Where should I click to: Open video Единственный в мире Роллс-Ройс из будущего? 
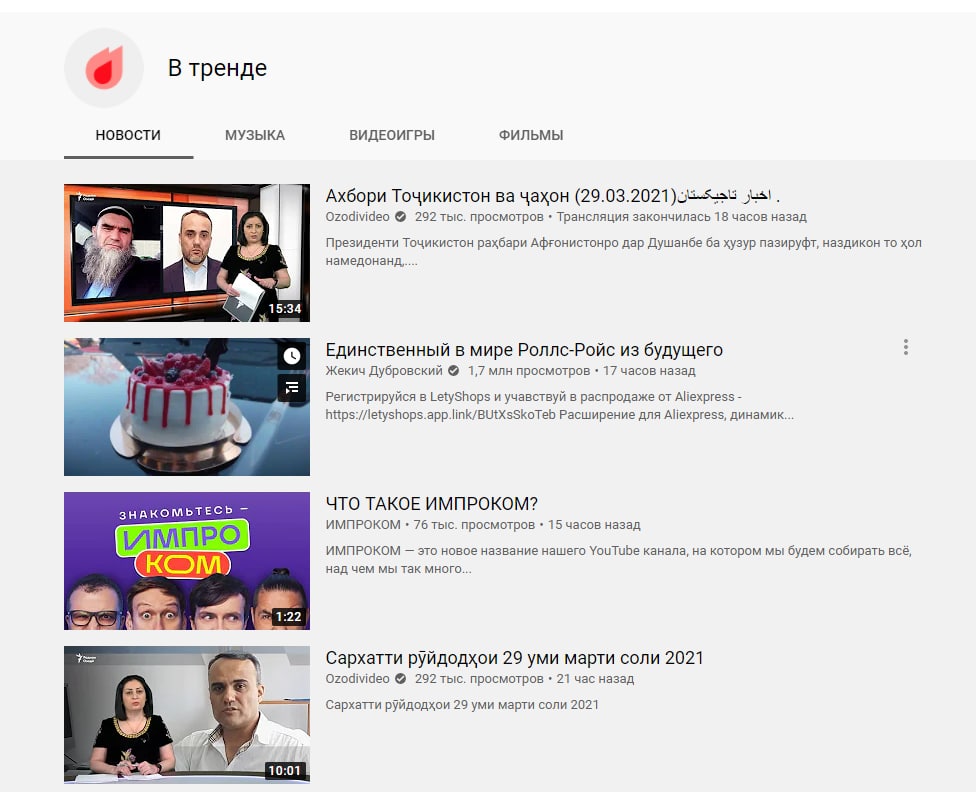point(524,350)
